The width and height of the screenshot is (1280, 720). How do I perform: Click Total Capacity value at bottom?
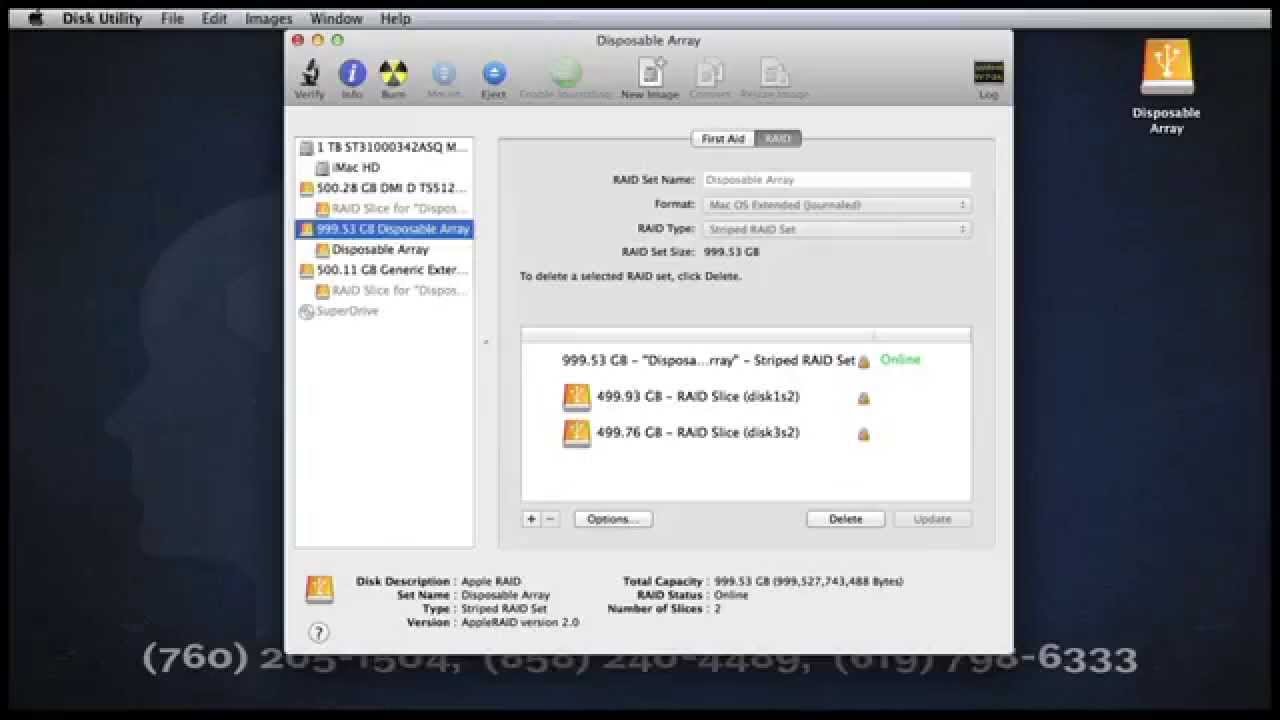809,581
